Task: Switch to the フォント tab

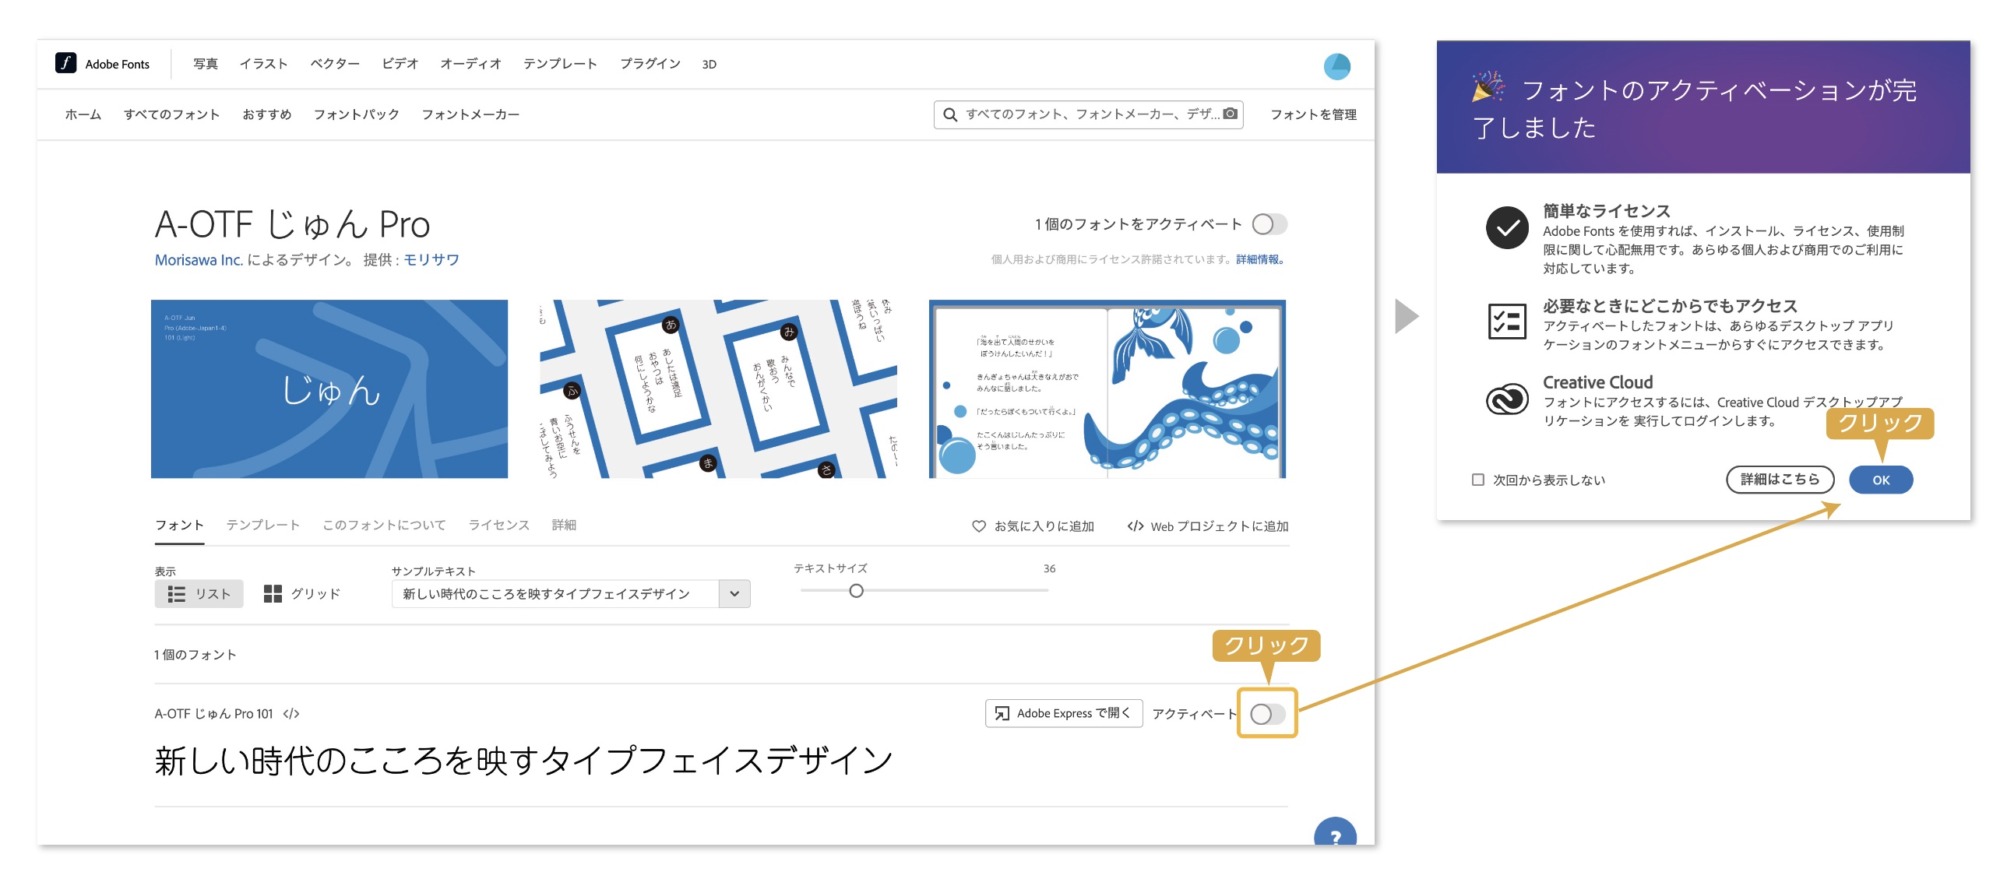Action: pos(179,526)
